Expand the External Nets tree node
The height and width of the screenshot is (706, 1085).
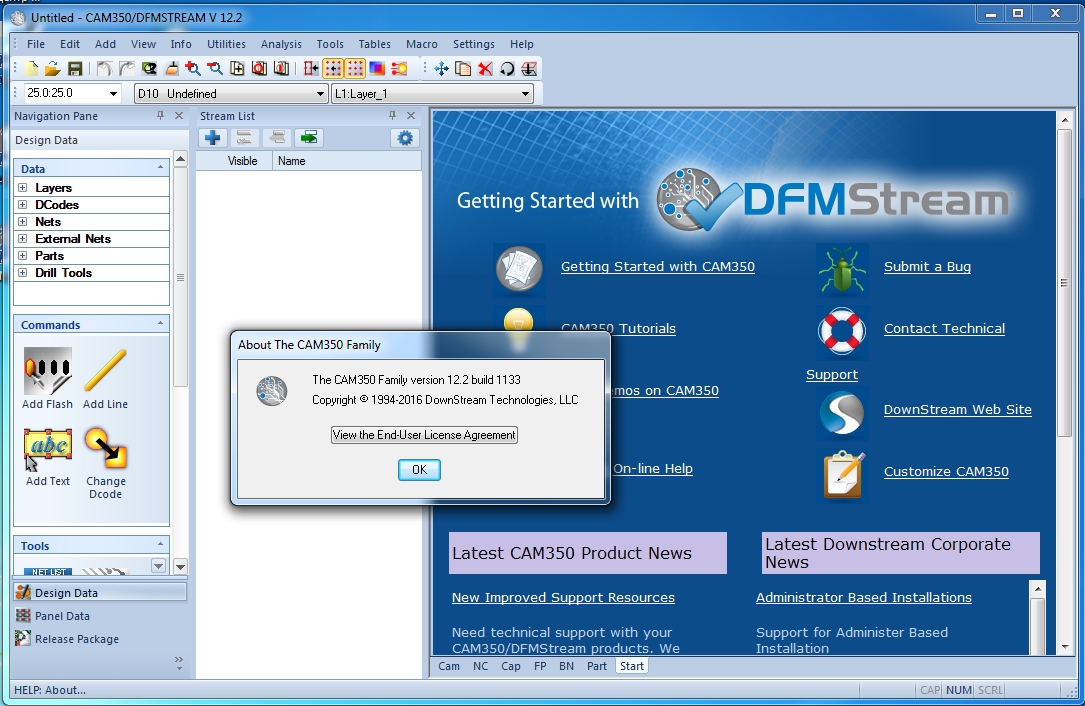[23, 238]
